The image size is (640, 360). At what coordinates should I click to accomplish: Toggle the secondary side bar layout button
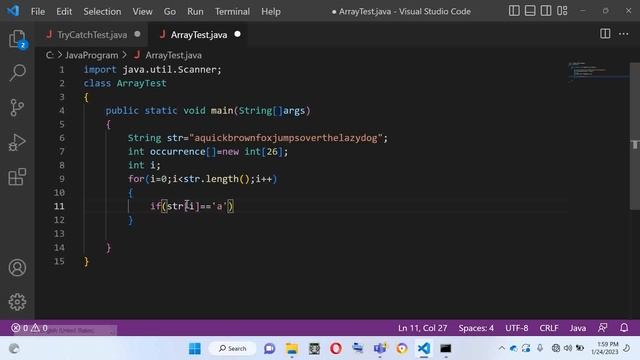[546, 11]
